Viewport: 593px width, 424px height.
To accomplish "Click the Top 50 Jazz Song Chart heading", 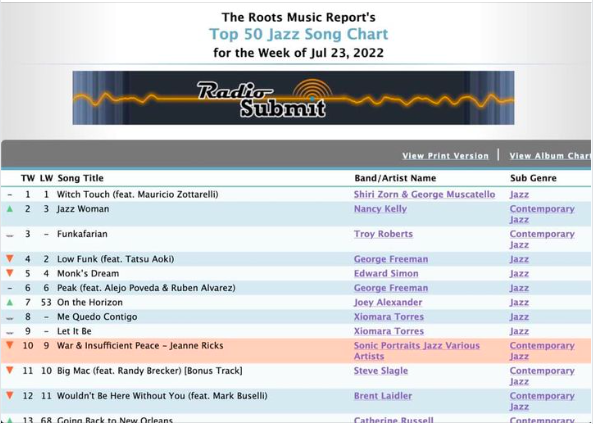I will [298, 34].
